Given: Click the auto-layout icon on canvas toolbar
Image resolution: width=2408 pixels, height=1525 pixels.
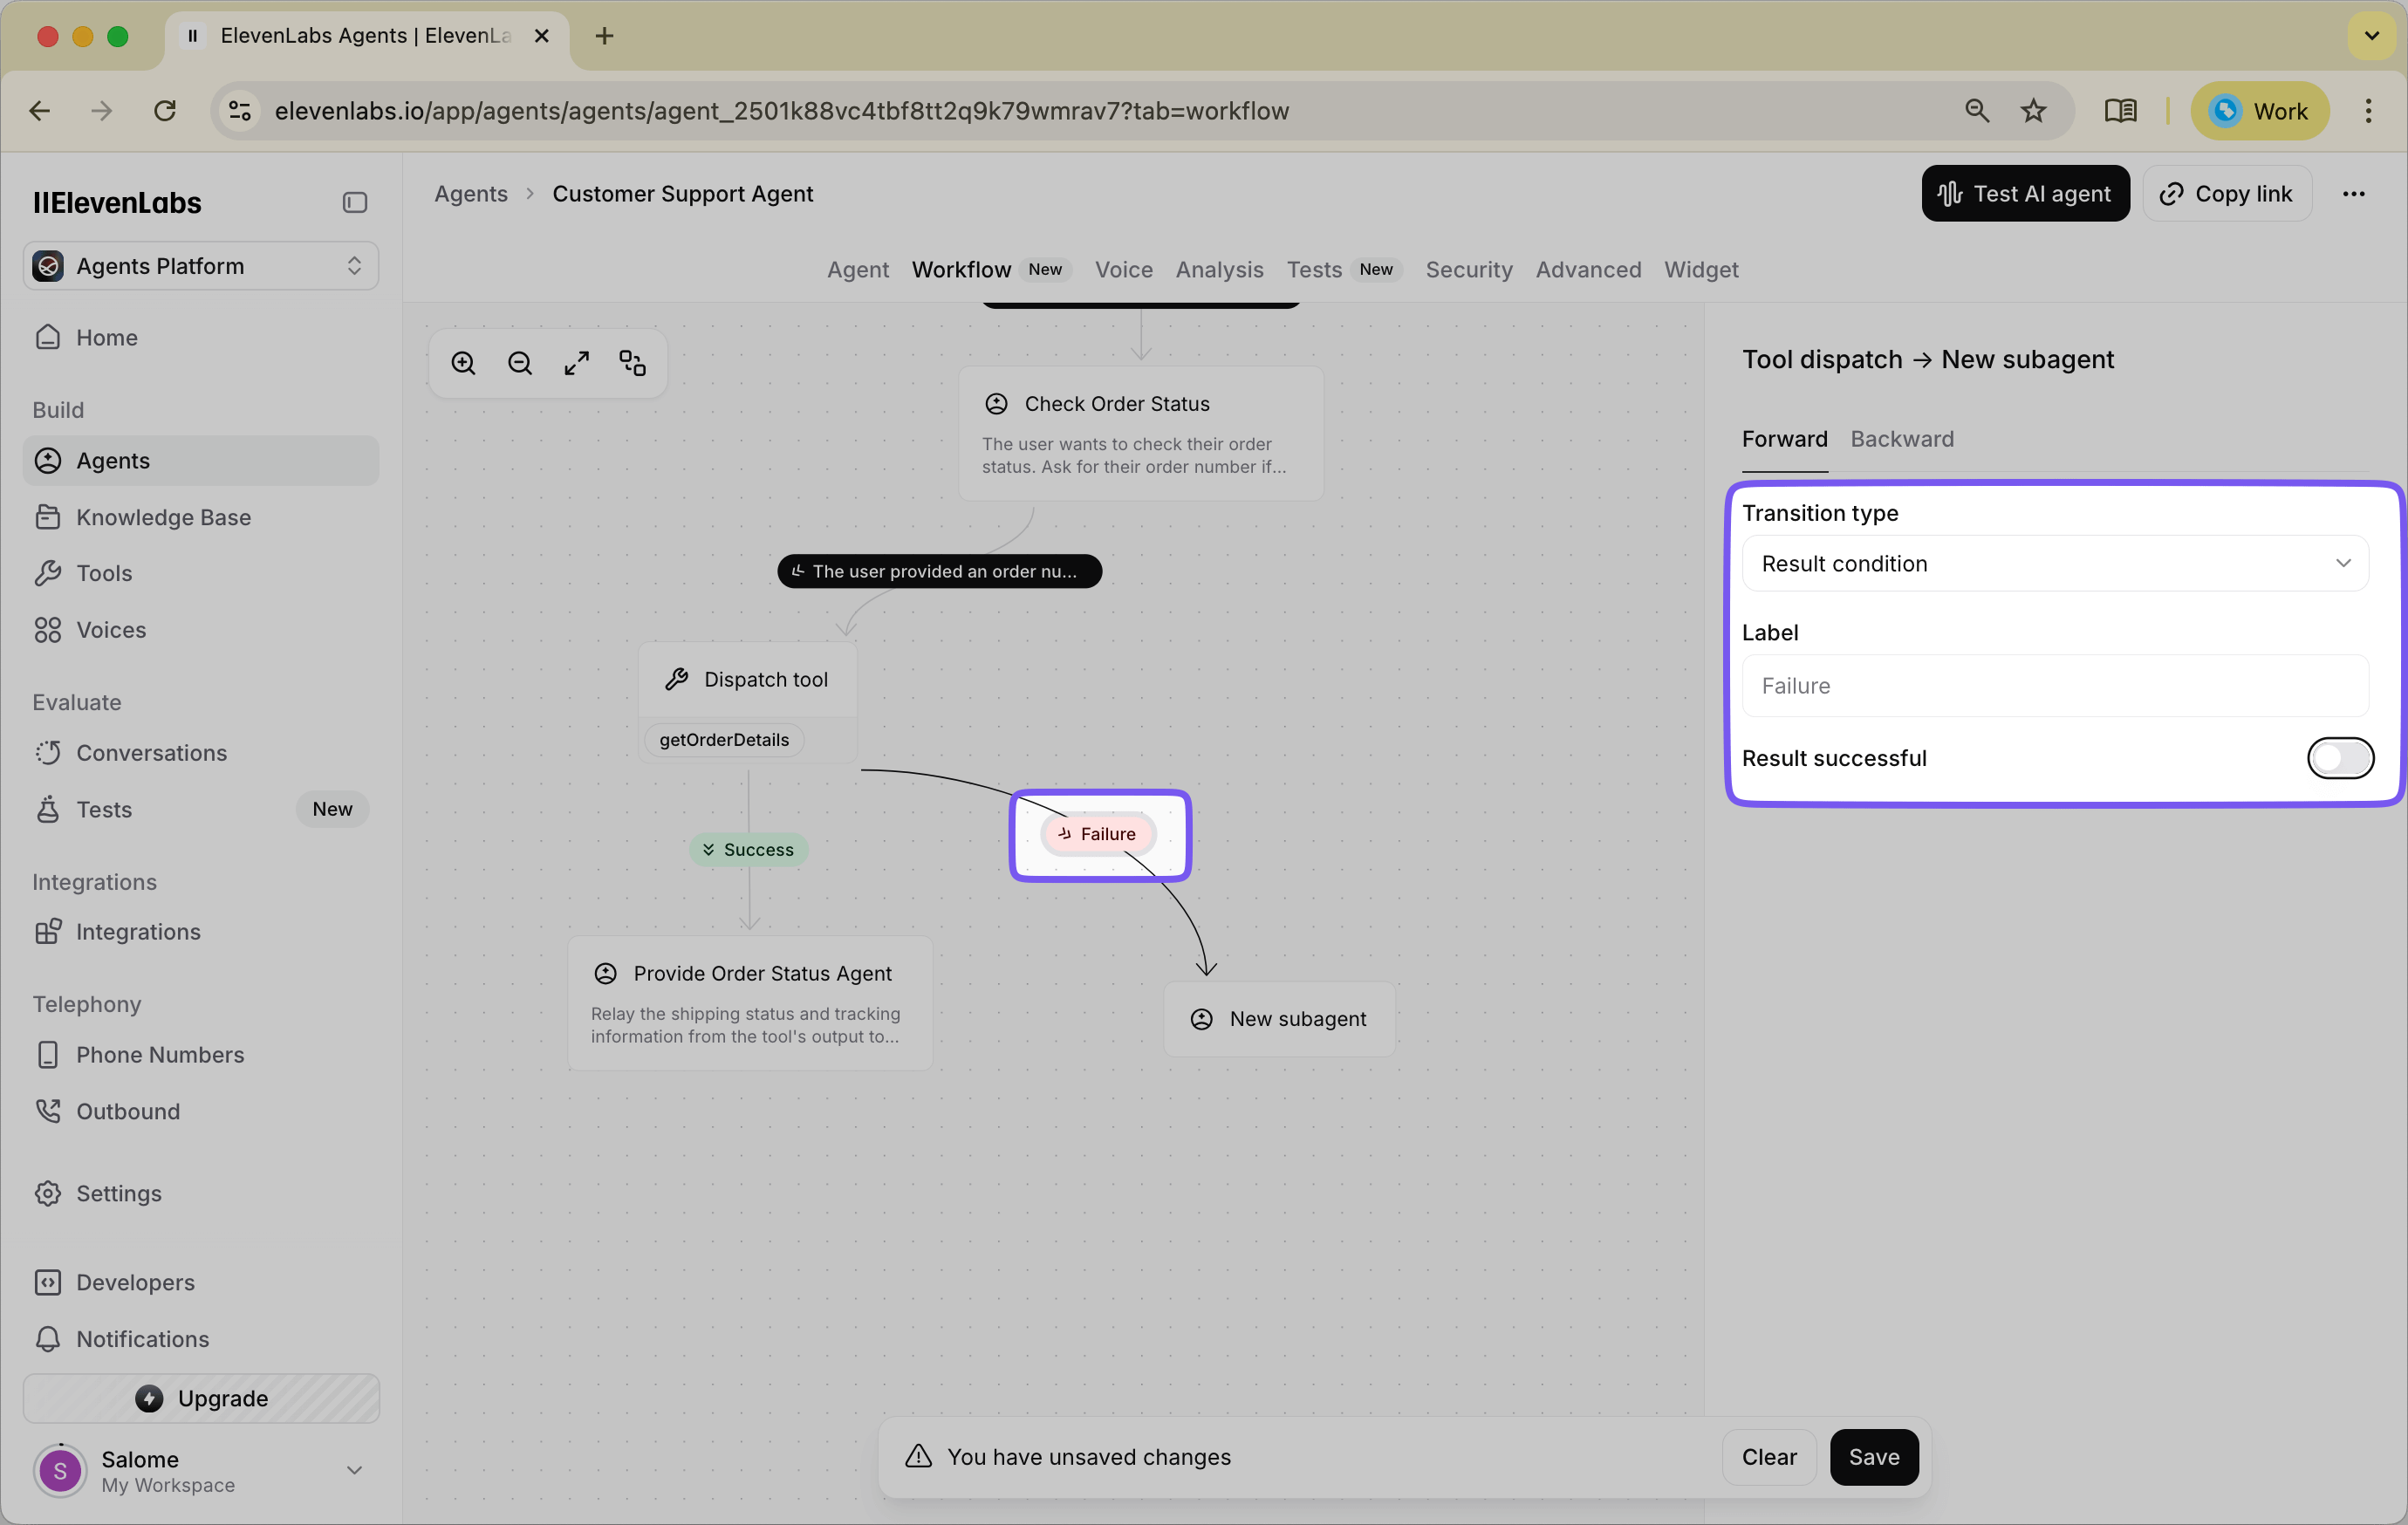Looking at the screenshot, I should (632, 362).
